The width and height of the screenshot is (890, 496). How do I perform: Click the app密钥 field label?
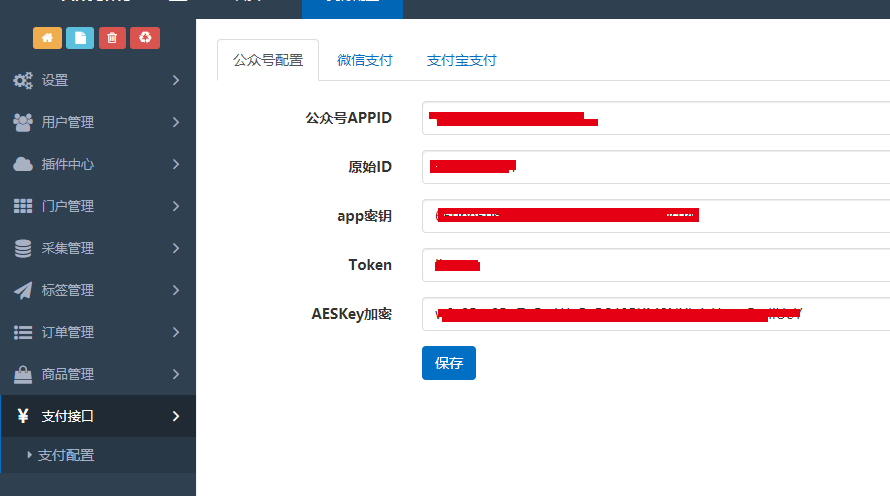[x=364, y=216]
